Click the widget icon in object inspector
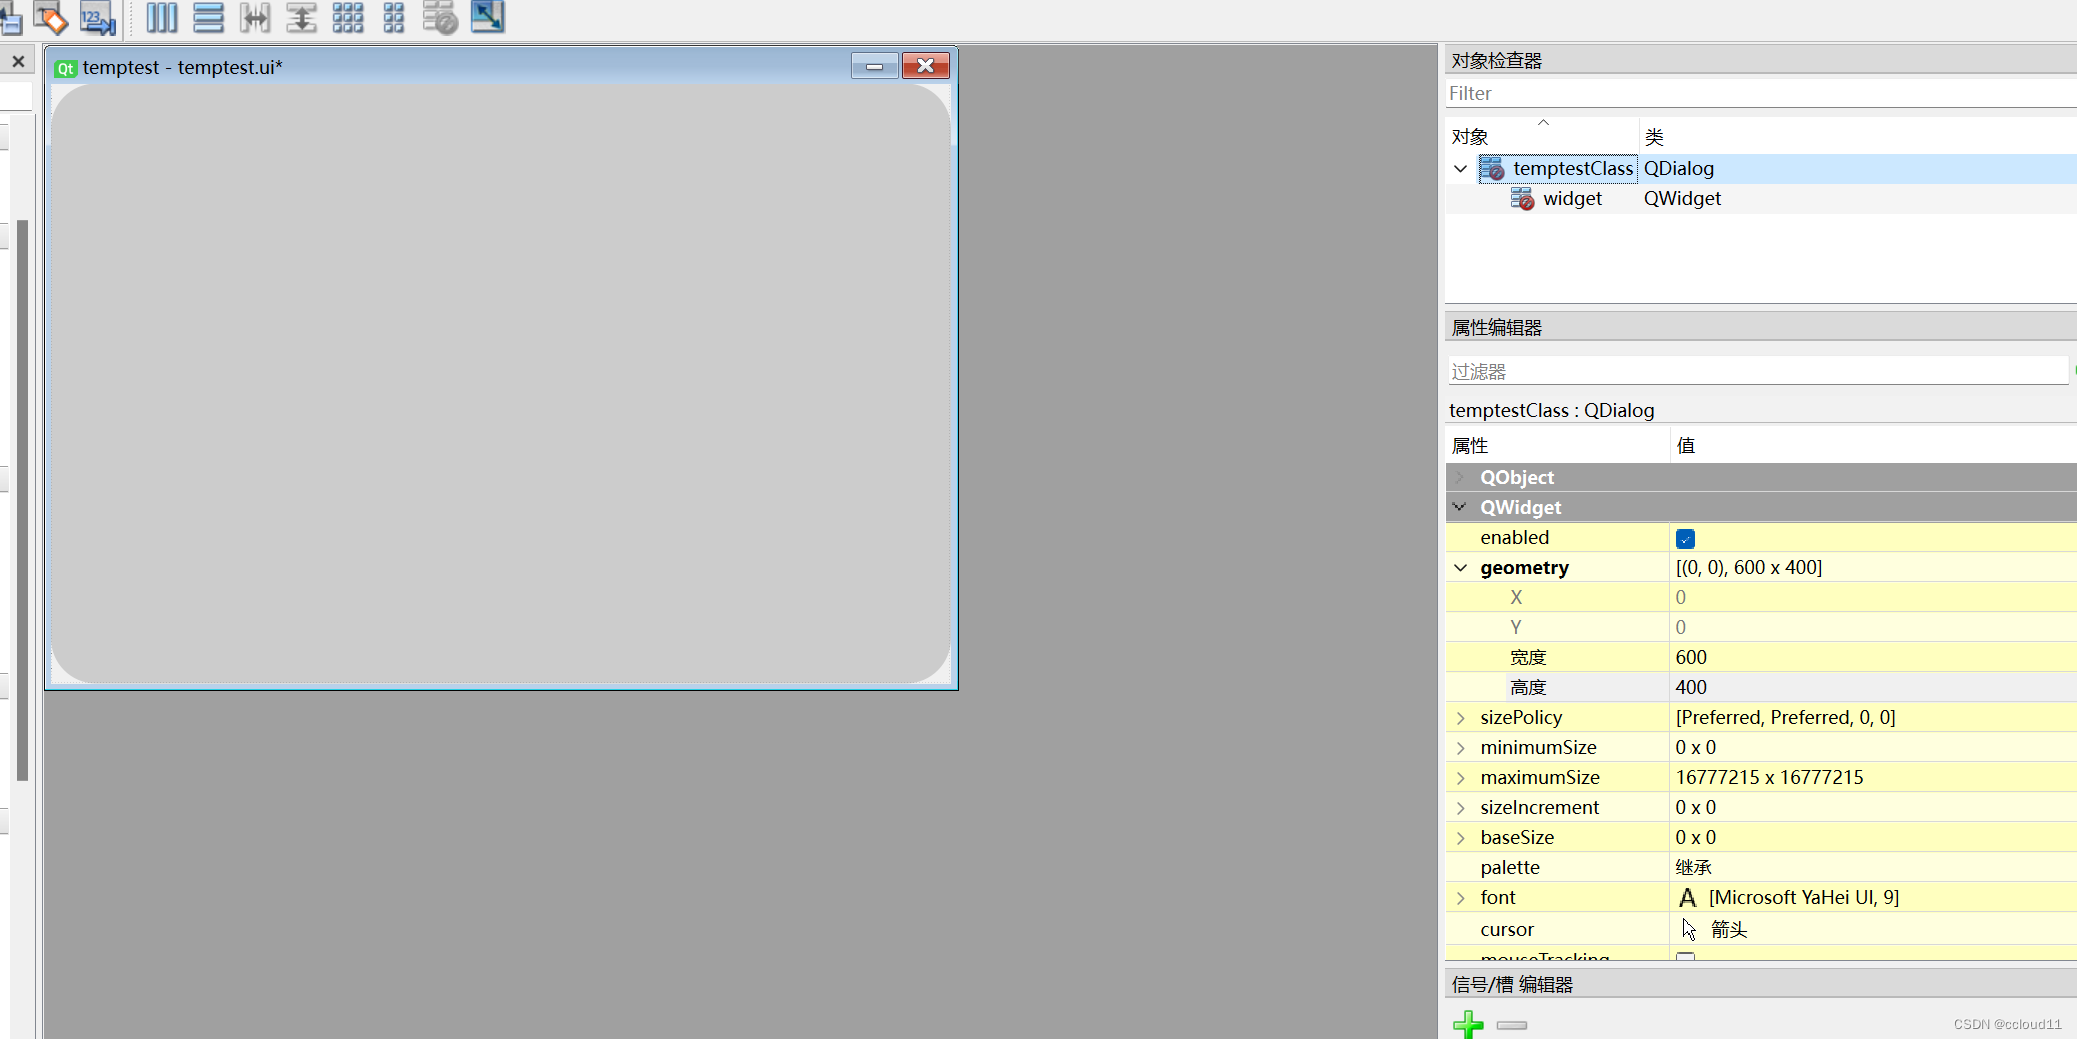The height and width of the screenshot is (1039, 2077). click(x=1523, y=198)
